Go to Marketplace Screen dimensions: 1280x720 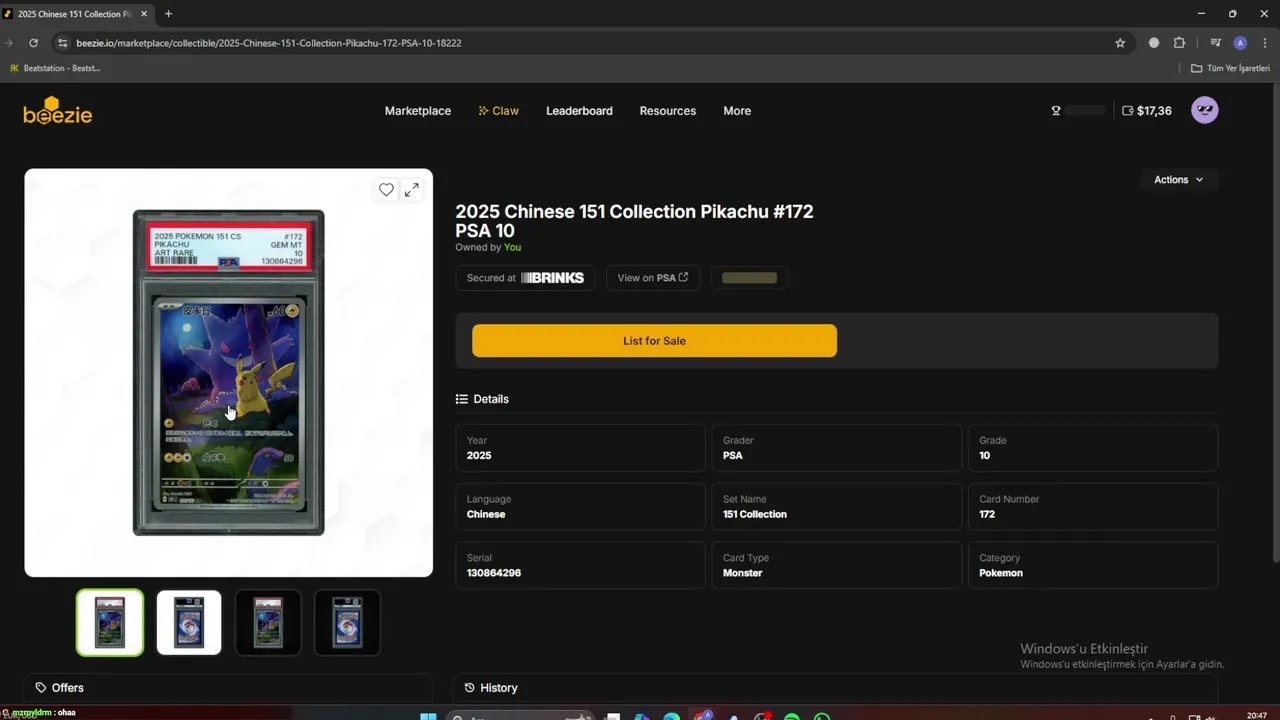coord(418,111)
